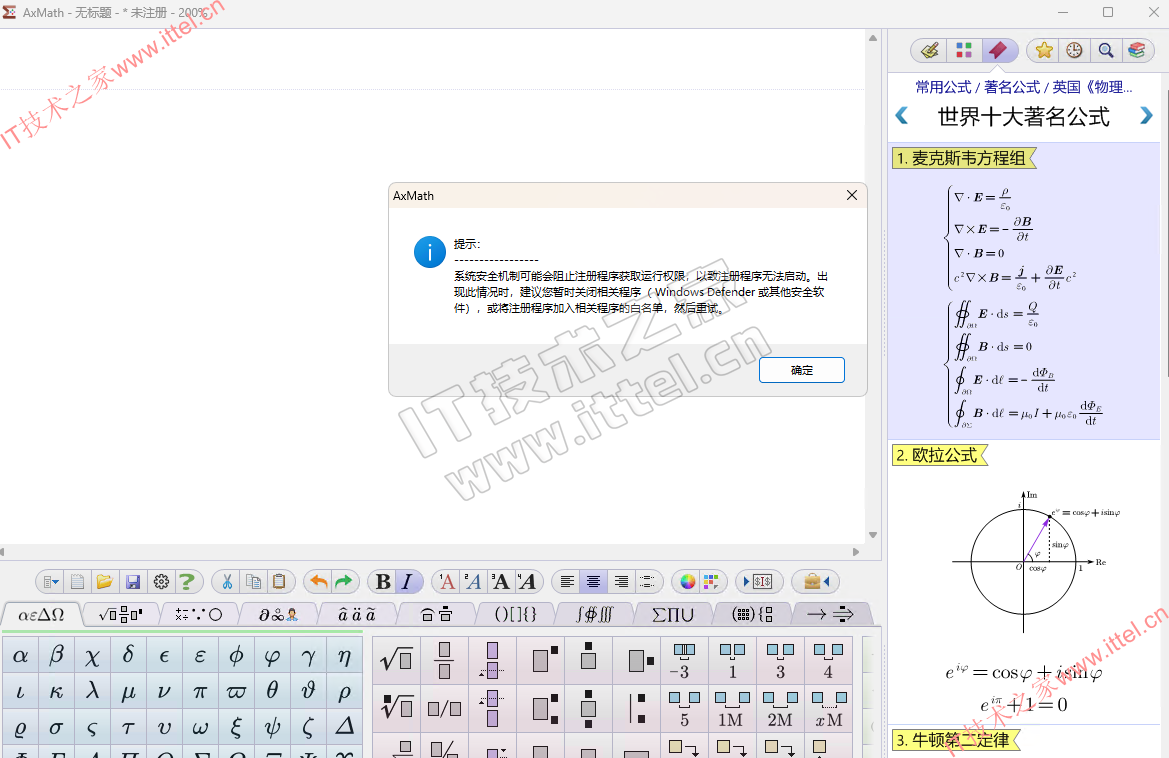Image resolution: width=1169 pixels, height=758 pixels.
Task: Open the star favorites panel
Action: click(1044, 50)
